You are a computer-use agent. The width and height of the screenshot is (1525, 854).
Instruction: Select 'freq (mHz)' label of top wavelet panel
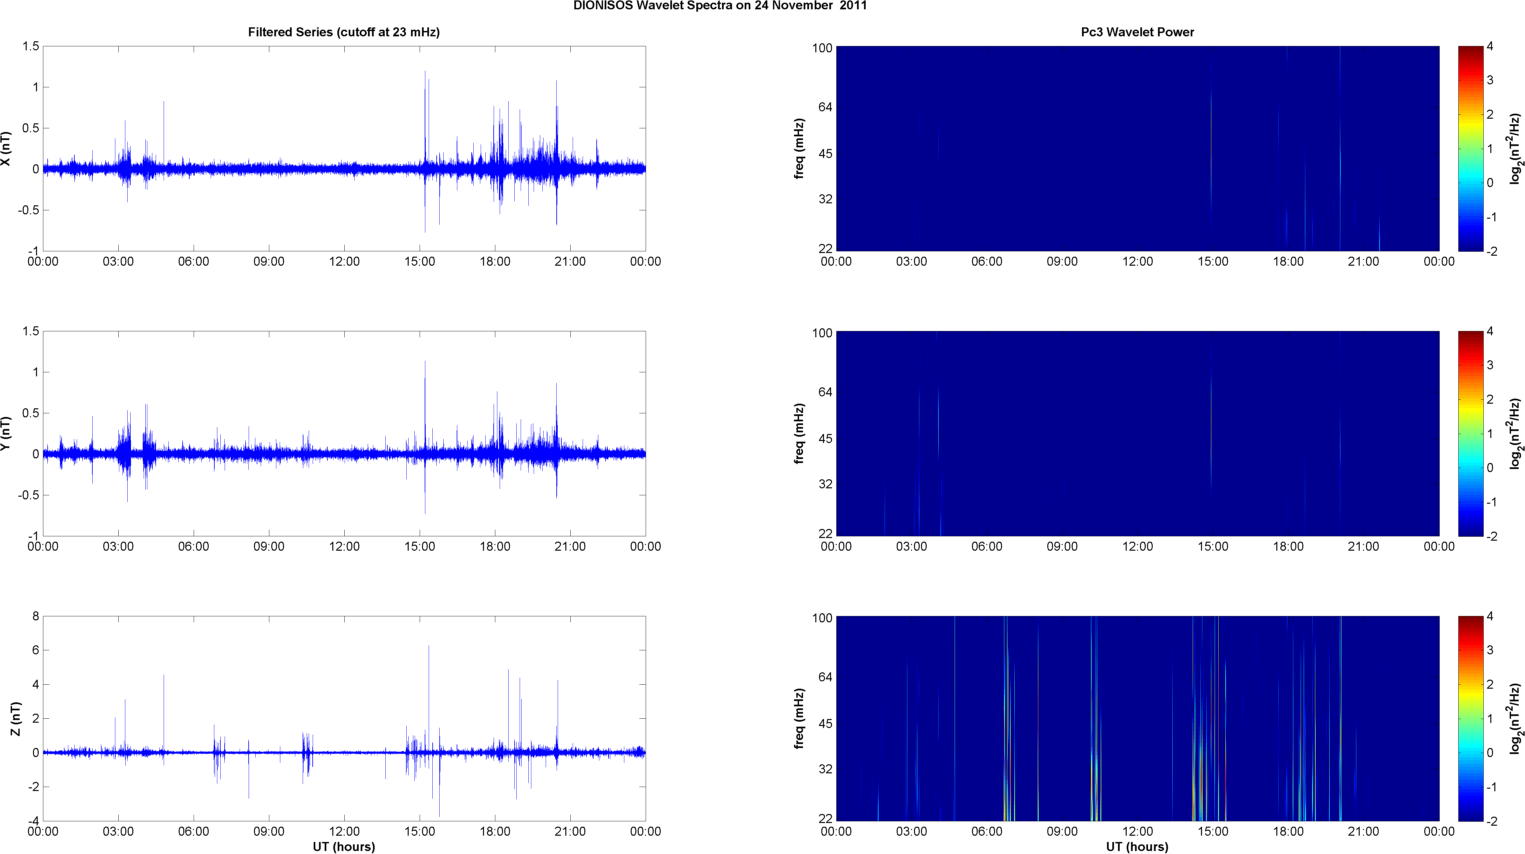(x=799, y=149)
